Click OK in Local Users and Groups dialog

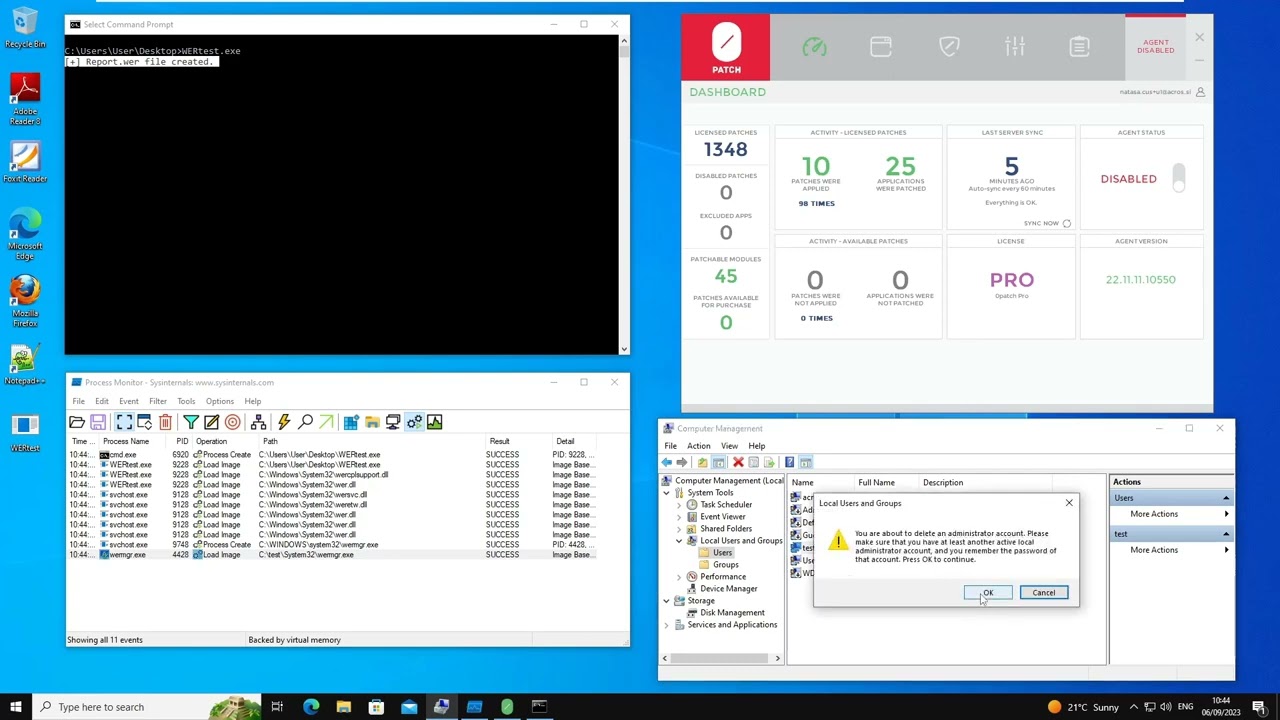(x=987, y=593)
